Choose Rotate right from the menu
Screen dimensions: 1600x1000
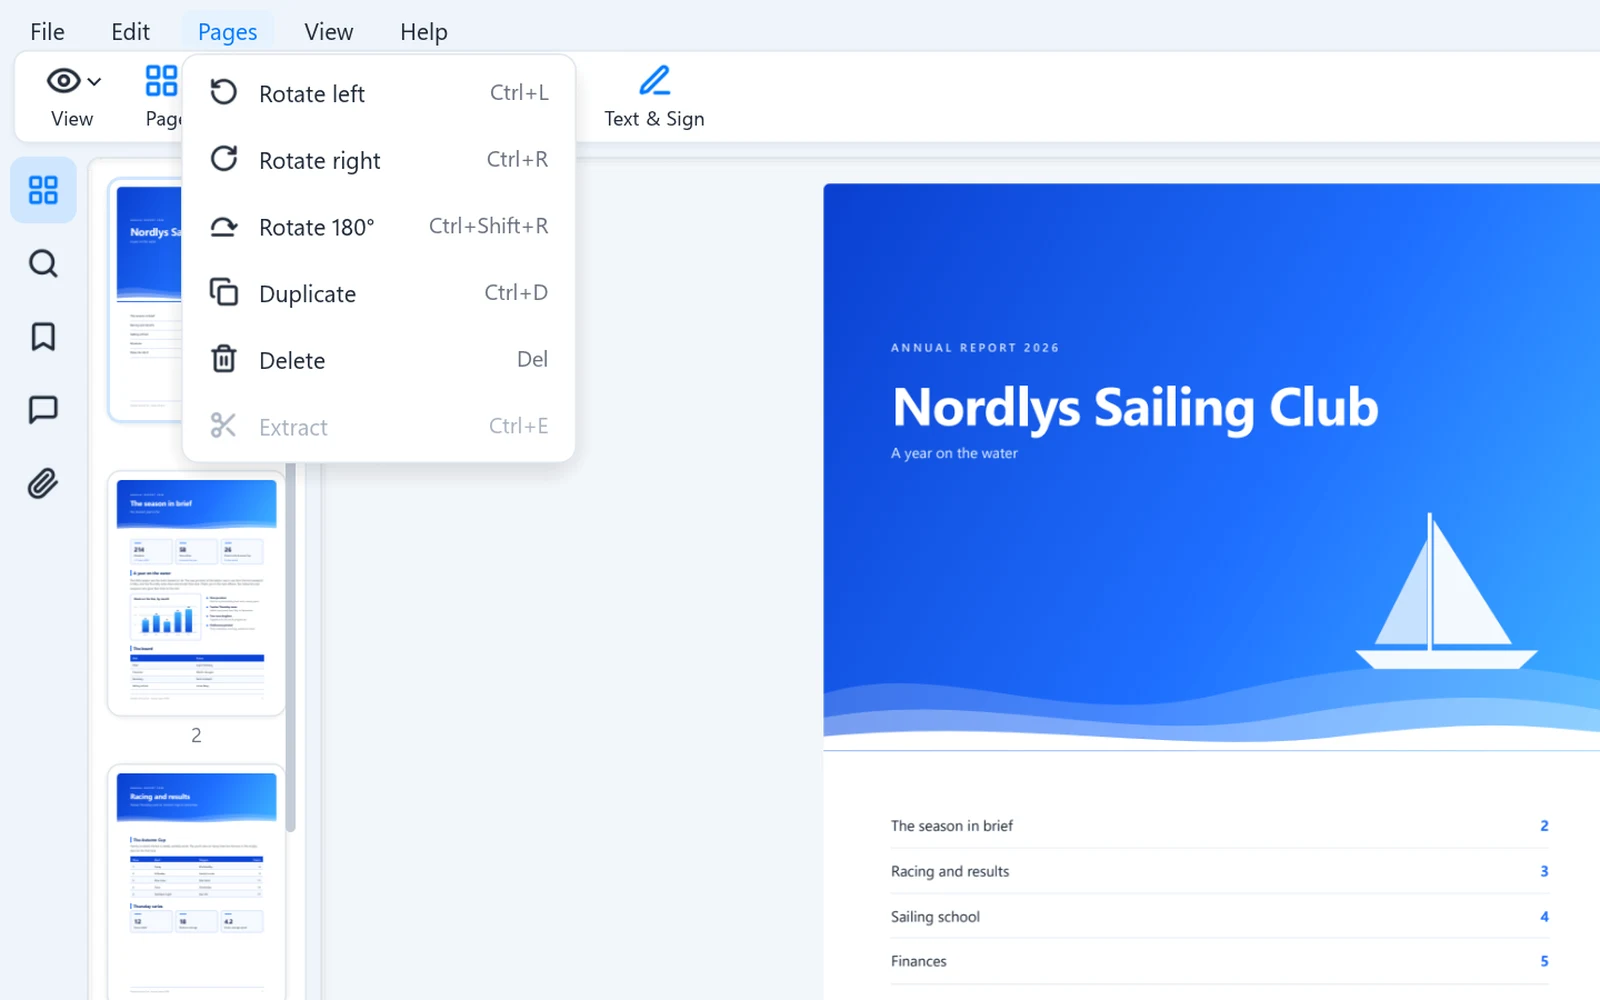pos(379,160)
